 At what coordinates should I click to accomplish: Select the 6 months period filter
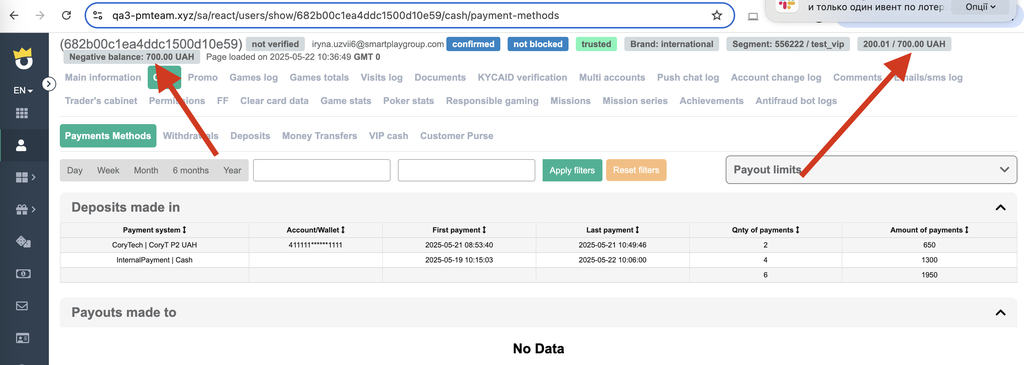tap(191, 170)
